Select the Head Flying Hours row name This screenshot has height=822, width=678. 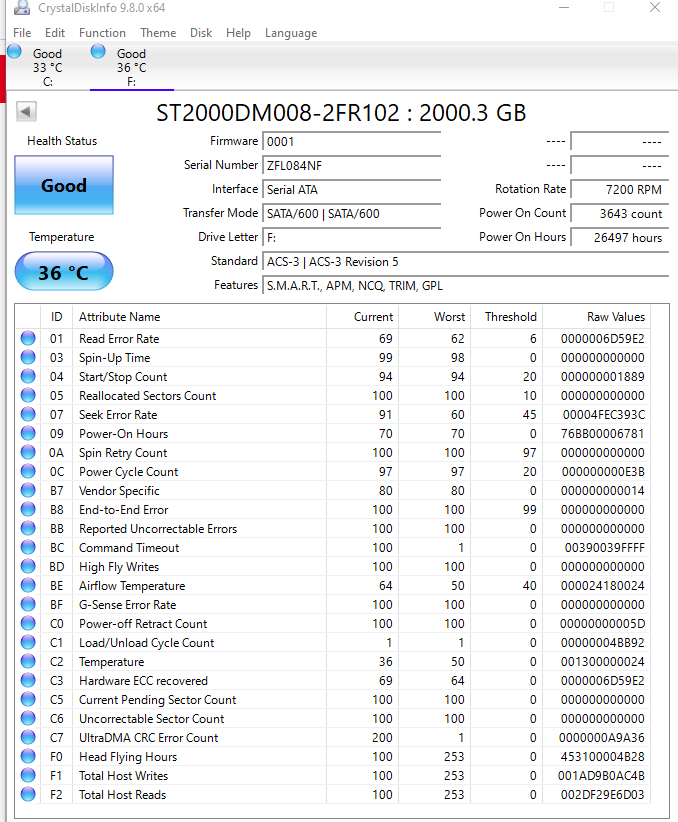point(128,756)
